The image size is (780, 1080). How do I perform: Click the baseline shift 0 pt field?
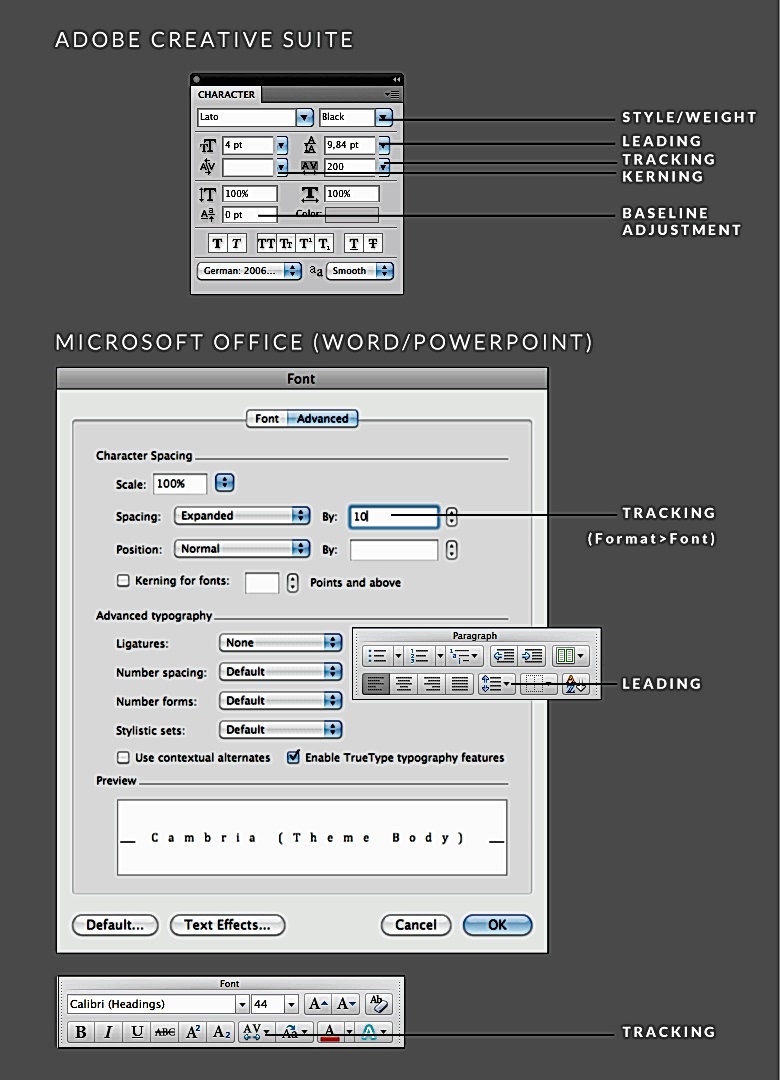pos(249,215)
